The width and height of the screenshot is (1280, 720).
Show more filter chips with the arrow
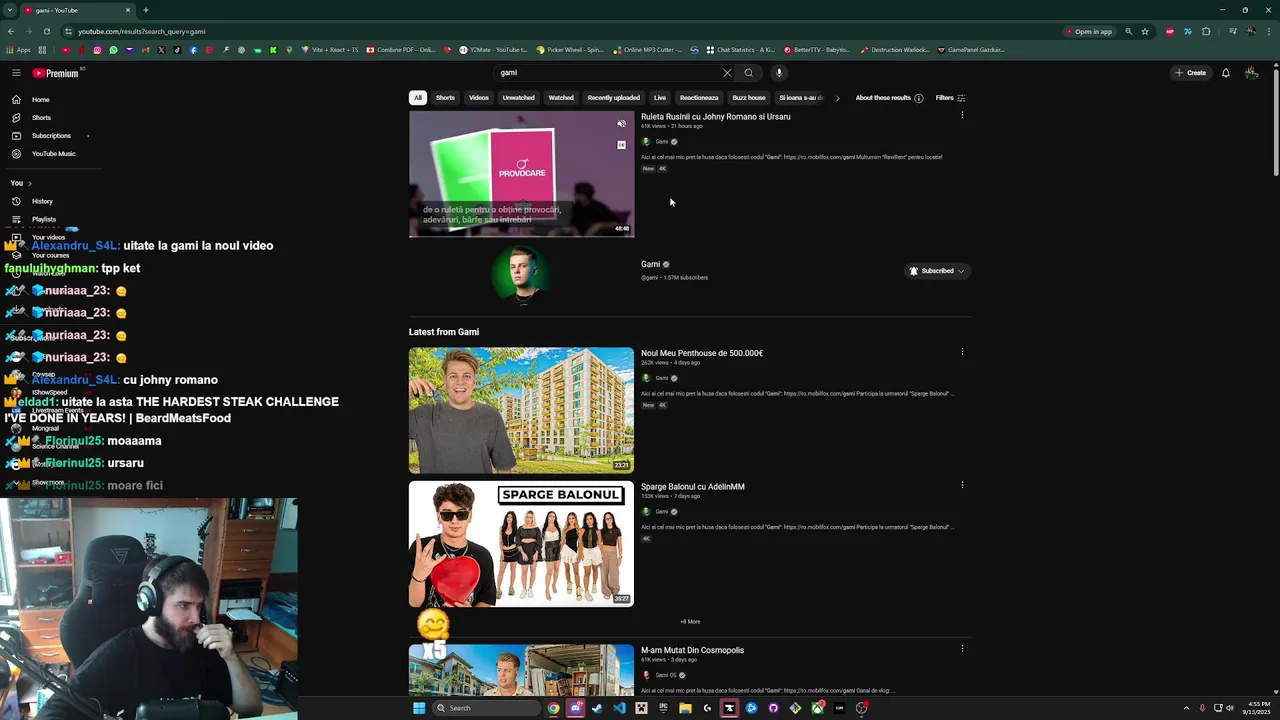point(837,98)
